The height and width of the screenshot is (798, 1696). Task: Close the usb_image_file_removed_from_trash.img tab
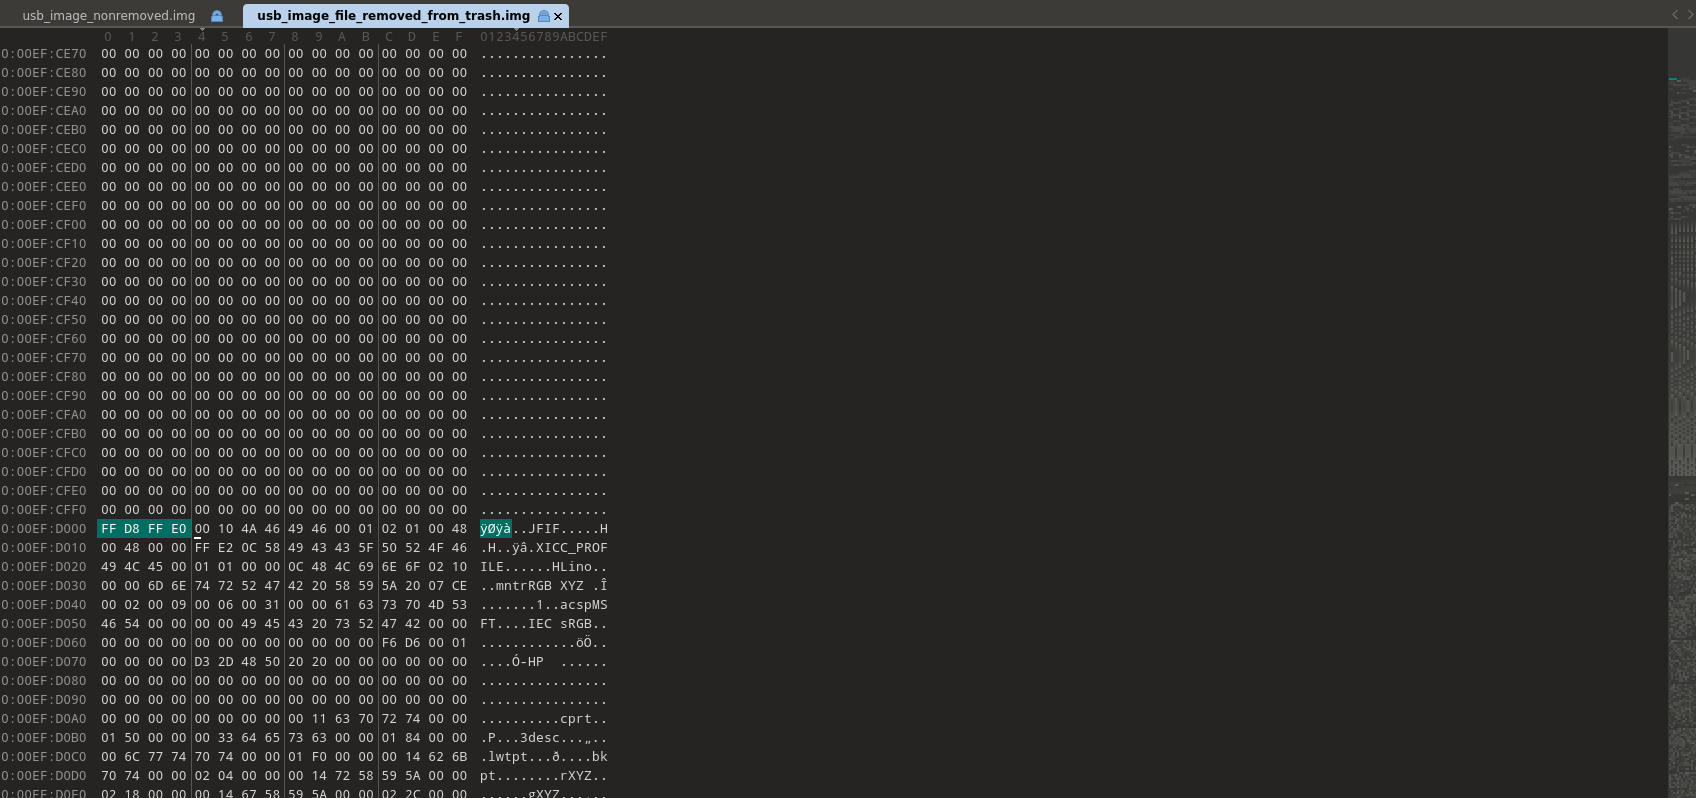pos(558,16)
